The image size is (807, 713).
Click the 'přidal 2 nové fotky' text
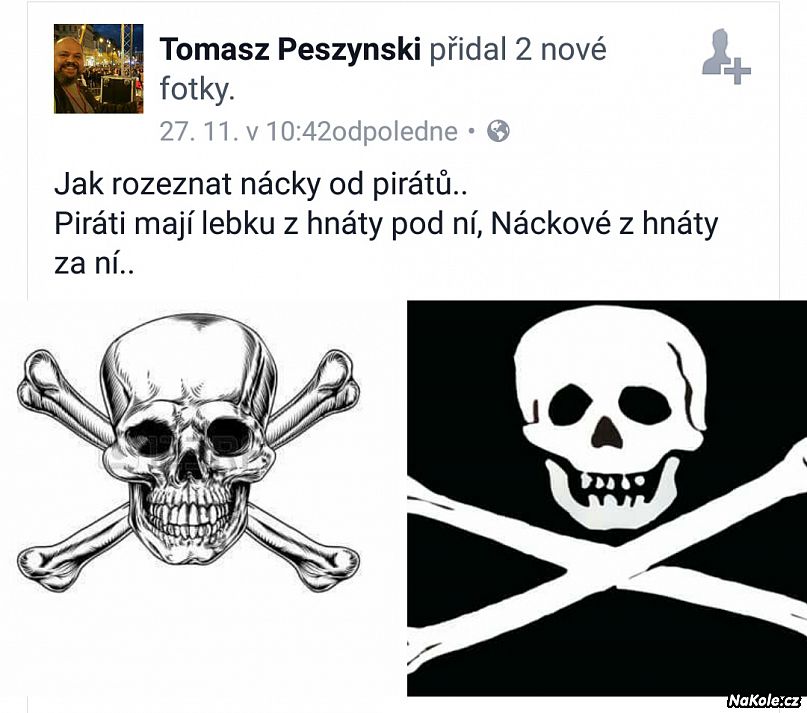coord(383,69)
